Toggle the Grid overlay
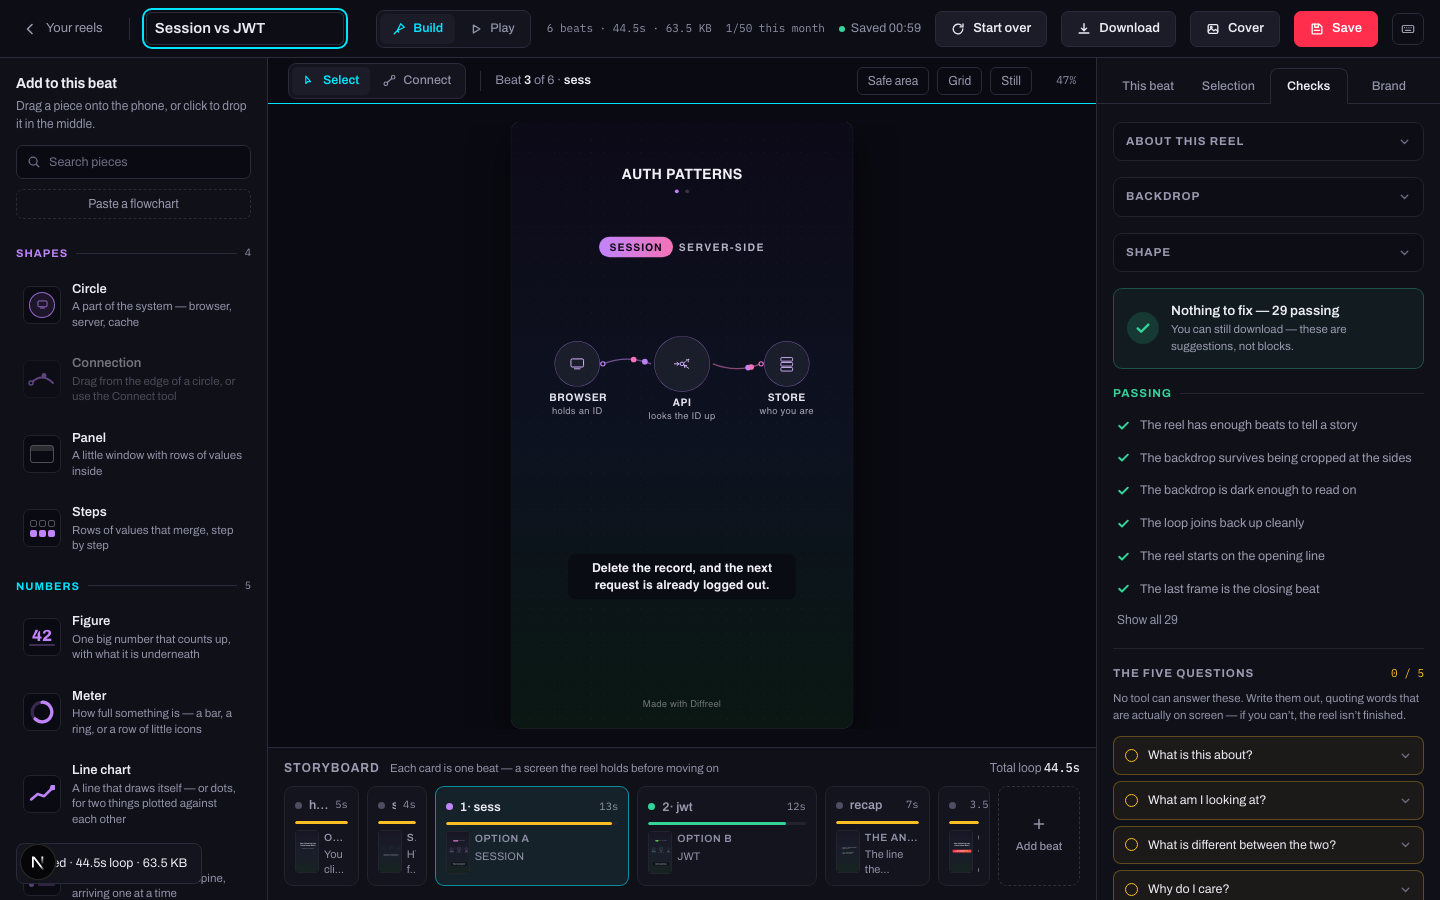 (x=960, y=81)
